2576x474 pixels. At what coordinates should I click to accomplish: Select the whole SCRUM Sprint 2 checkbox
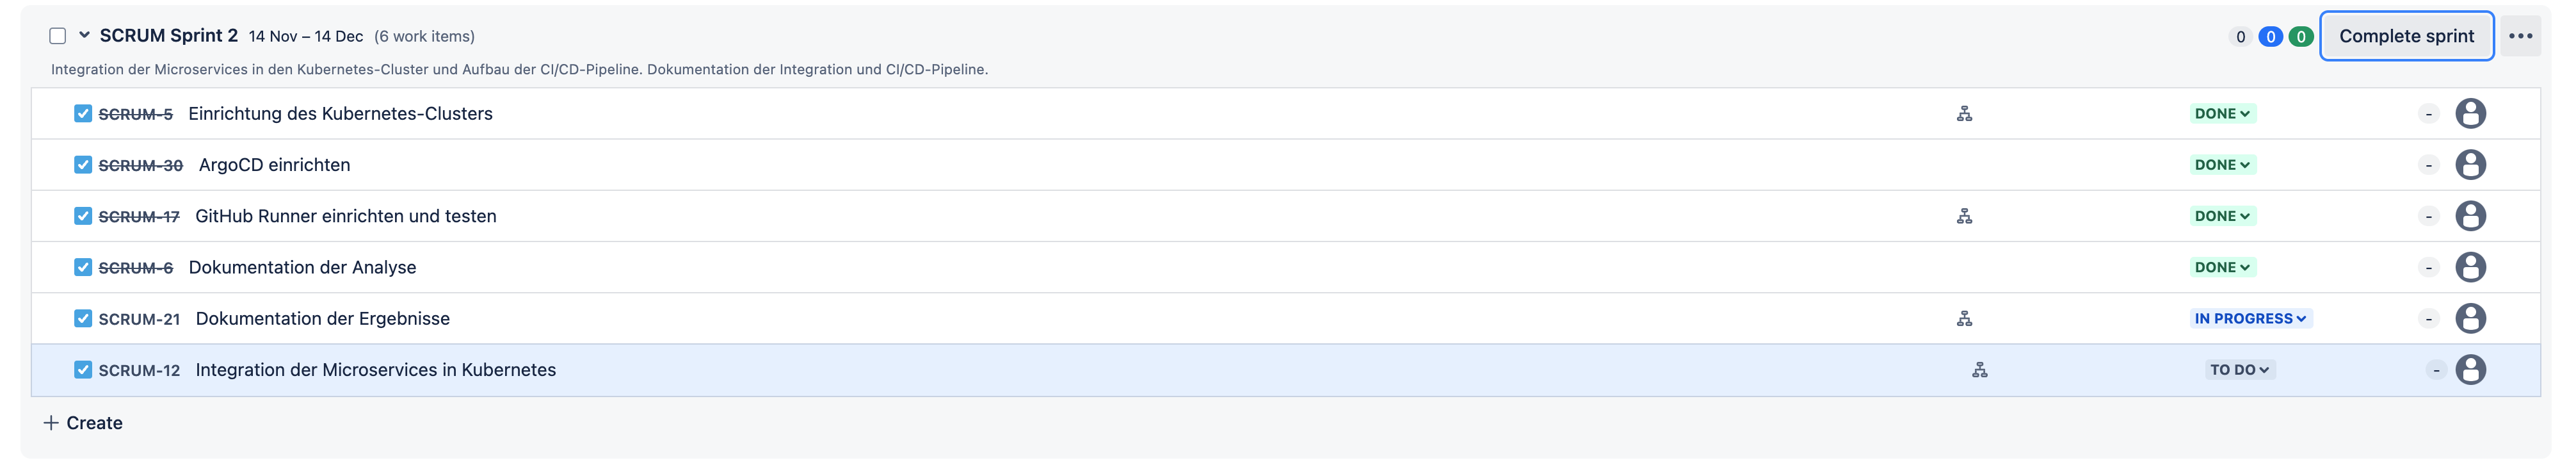(x=58, y=36)
